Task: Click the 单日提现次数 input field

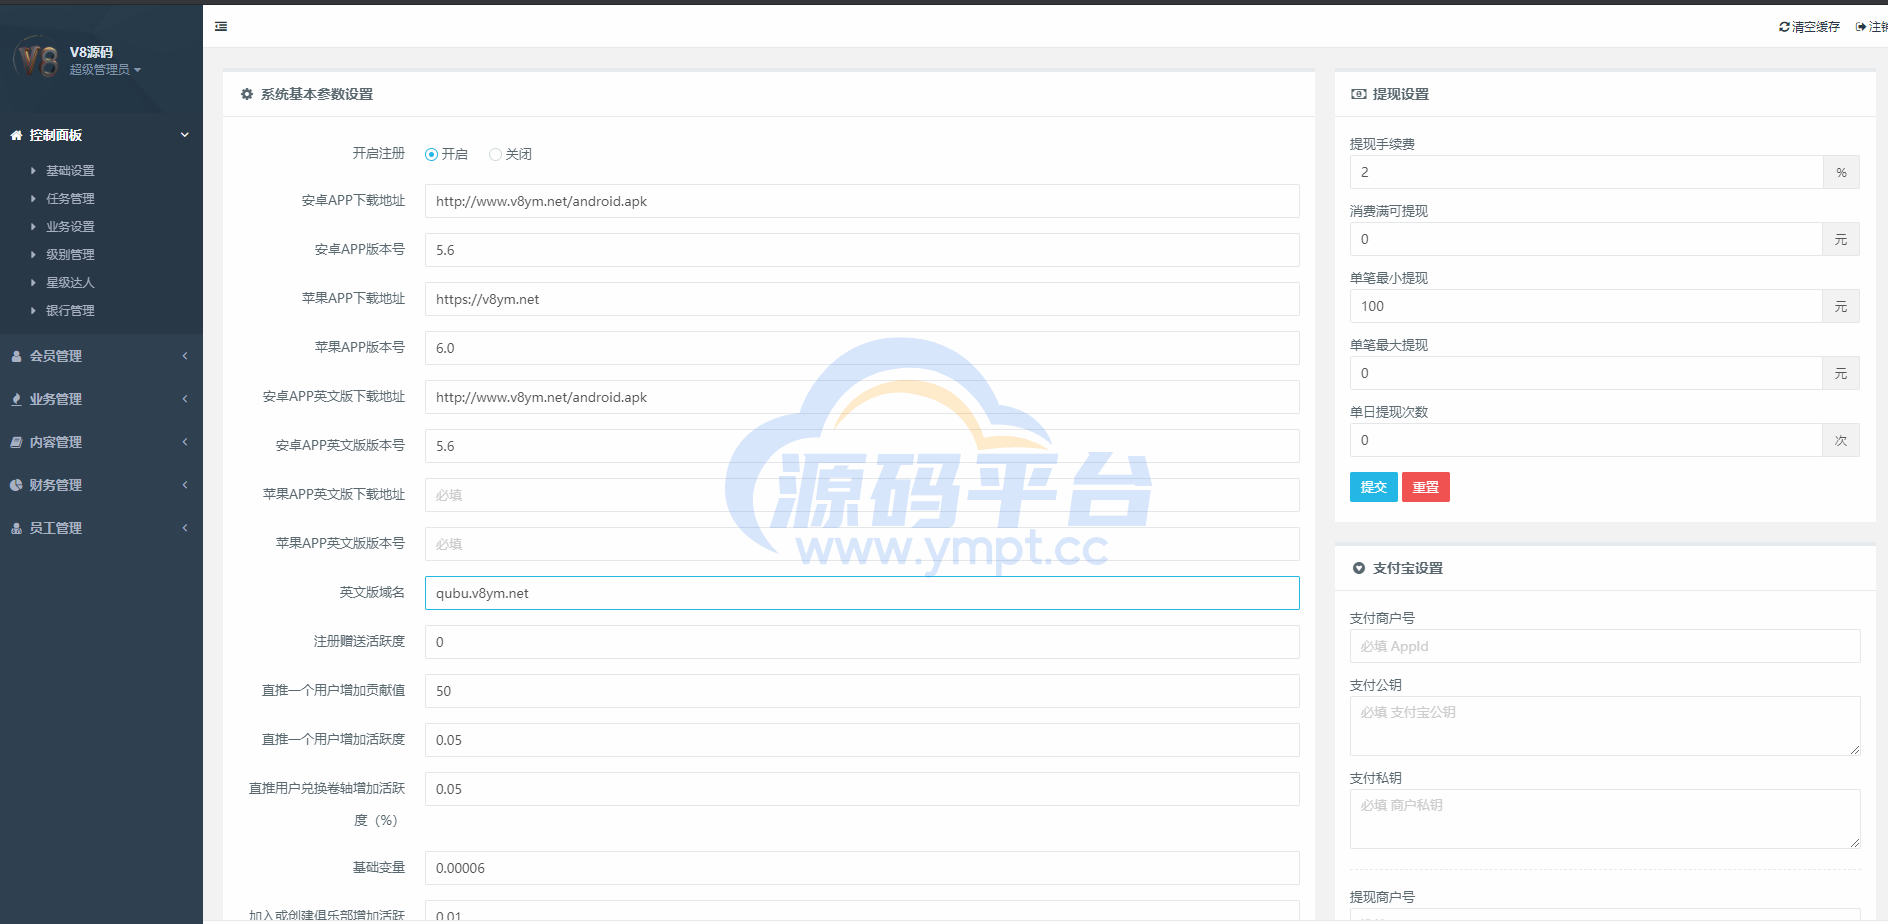Action: [1586, 440]
